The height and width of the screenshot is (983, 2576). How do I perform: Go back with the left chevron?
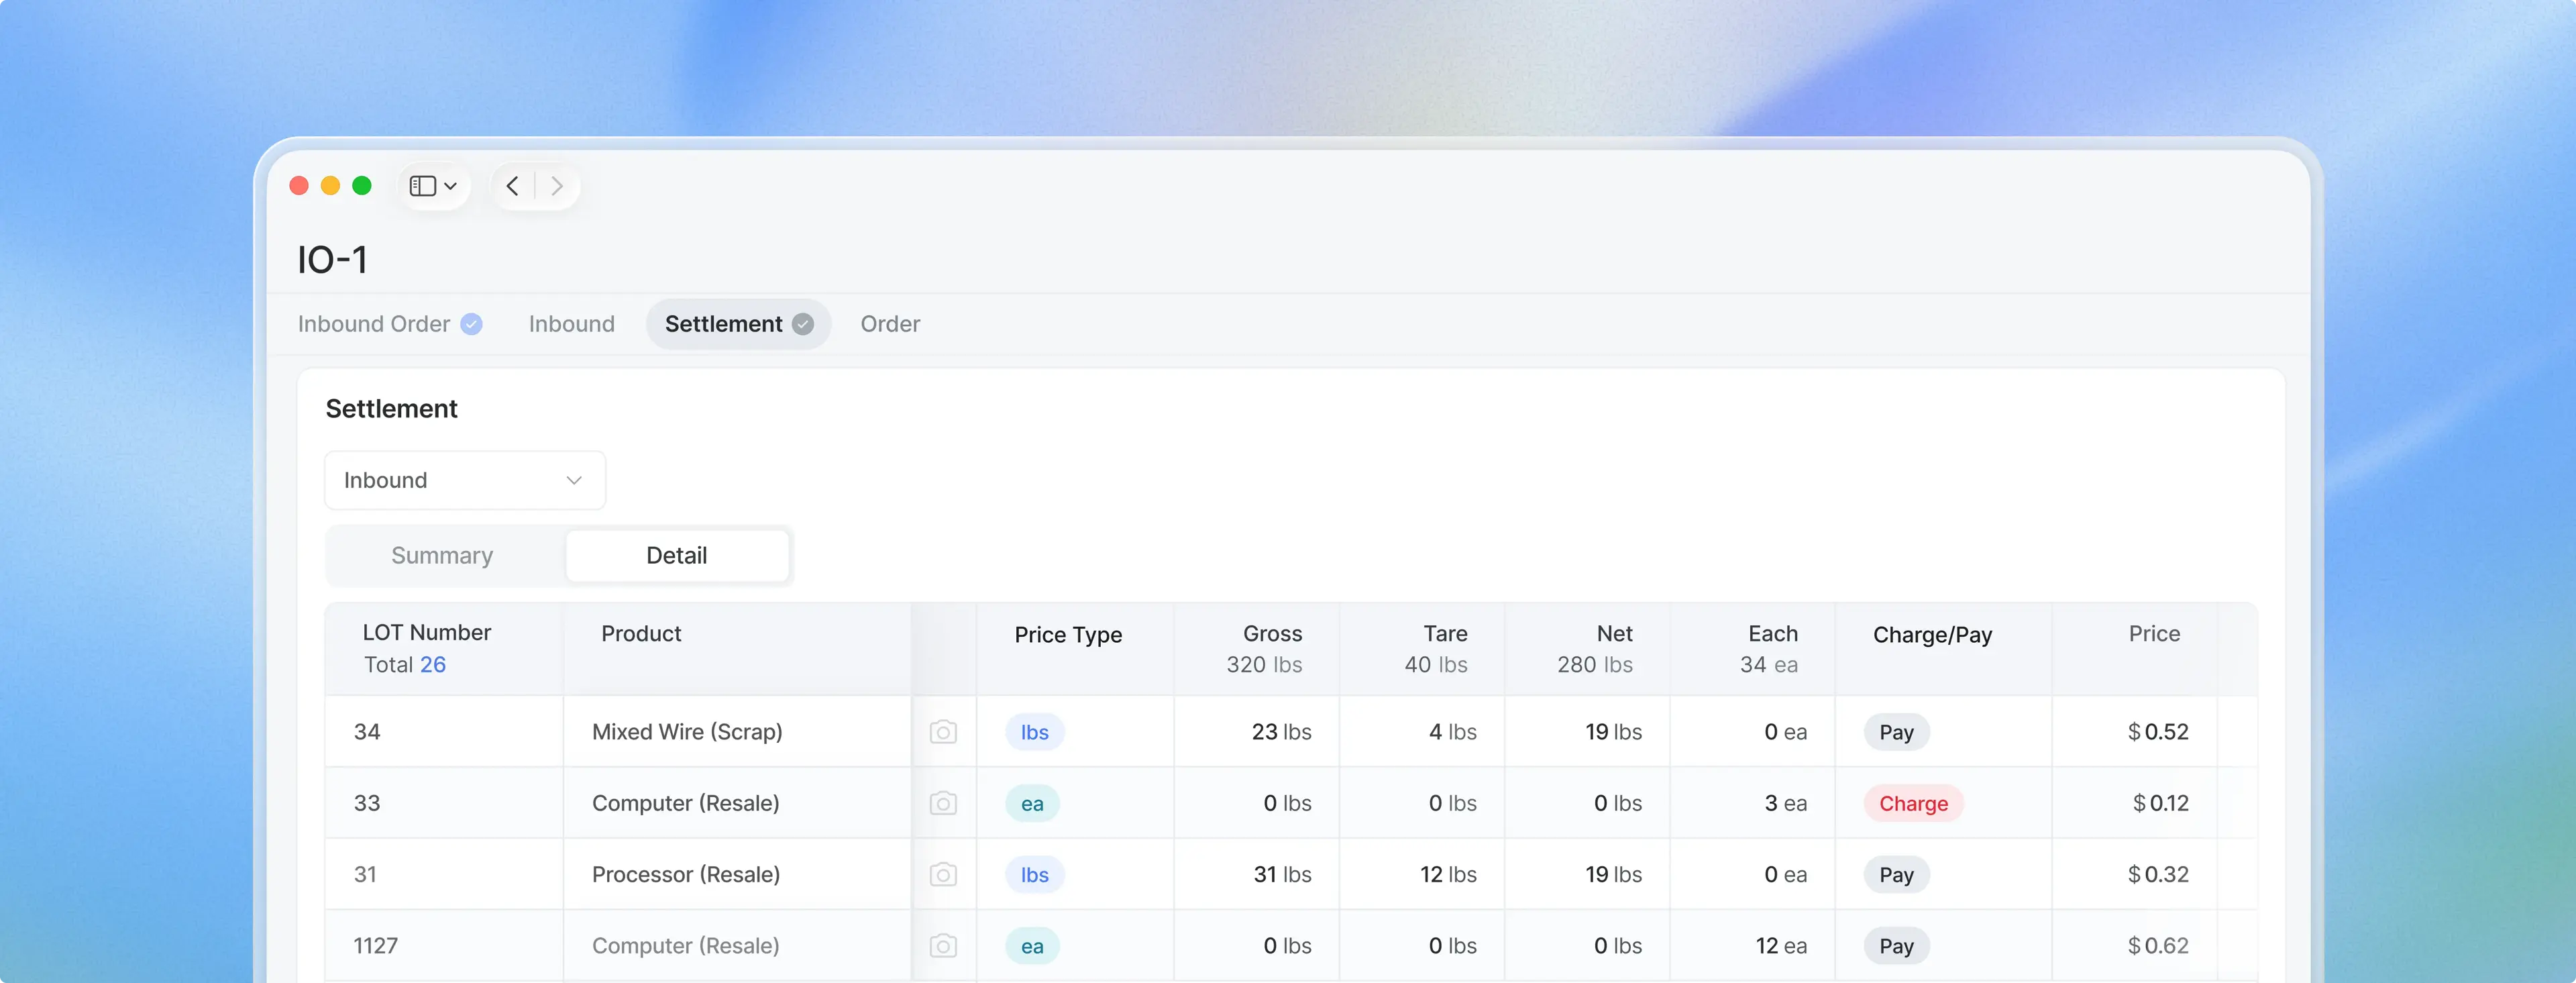tap(512, 186)
